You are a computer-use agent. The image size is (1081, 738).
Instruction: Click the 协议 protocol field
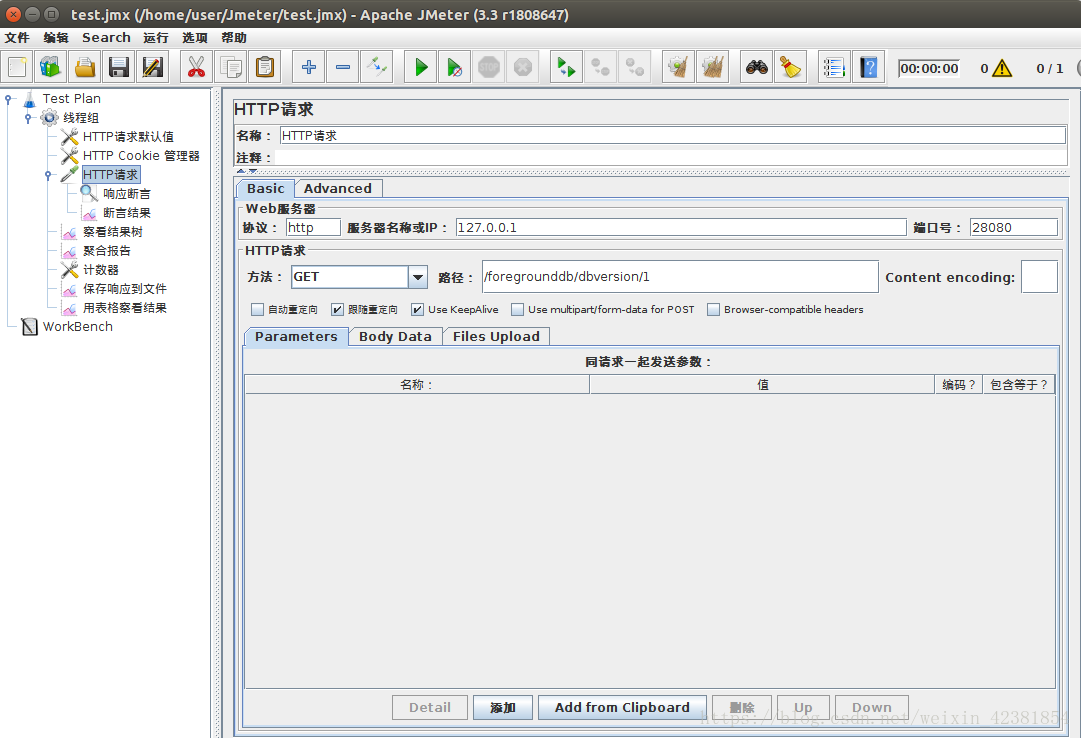(313, 228)
